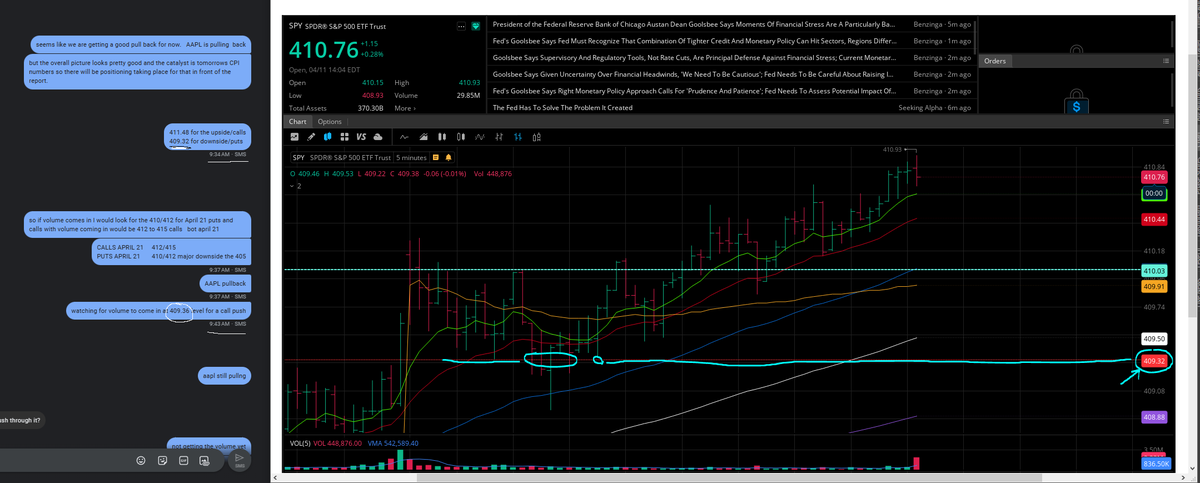The image size is (1200, 483).
Task: Click the blue candlestick indicator icon
Action: coord(327,137)
